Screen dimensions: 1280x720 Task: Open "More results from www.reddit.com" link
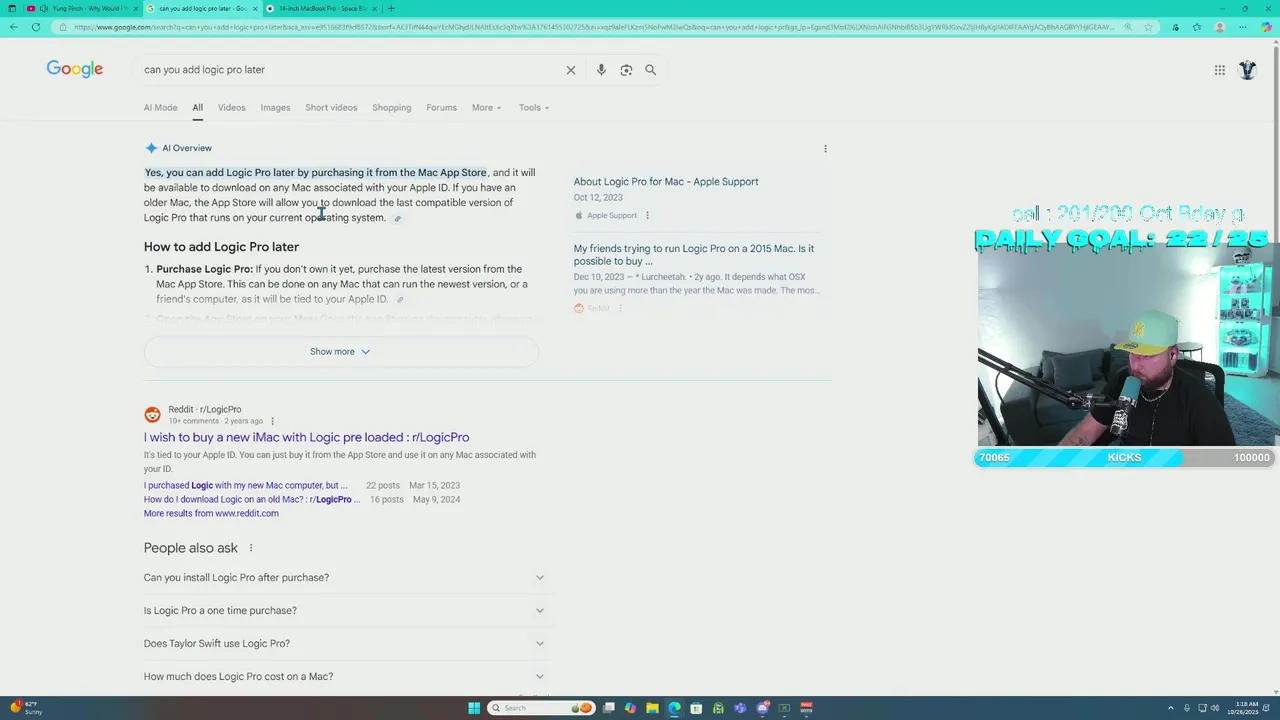point(211,513)
